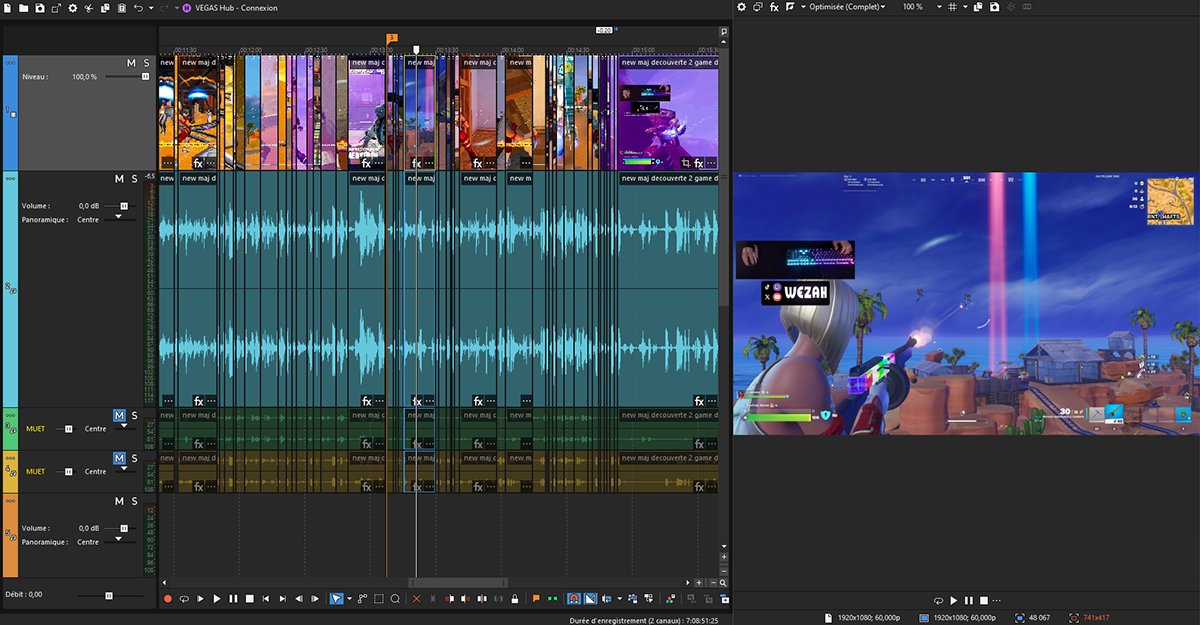
Task: Go to start of project
Action: tap(266, 599)
